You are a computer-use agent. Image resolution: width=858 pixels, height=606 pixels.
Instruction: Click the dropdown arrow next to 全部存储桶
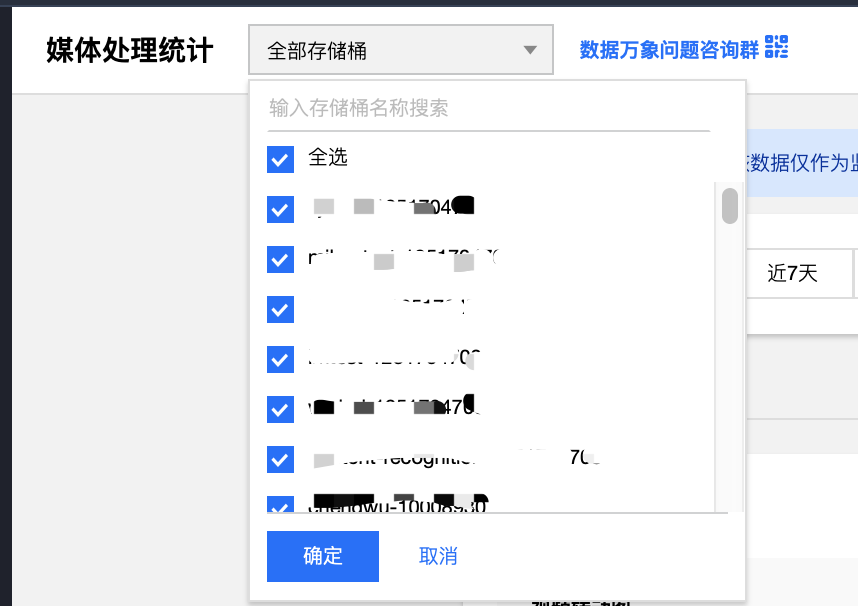point(529,50)
